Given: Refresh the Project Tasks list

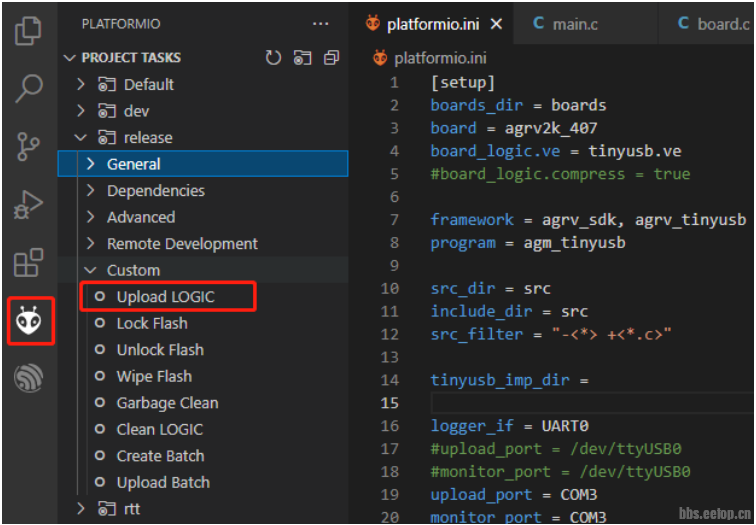Looking at the screenshot, I should pos(273,58).
